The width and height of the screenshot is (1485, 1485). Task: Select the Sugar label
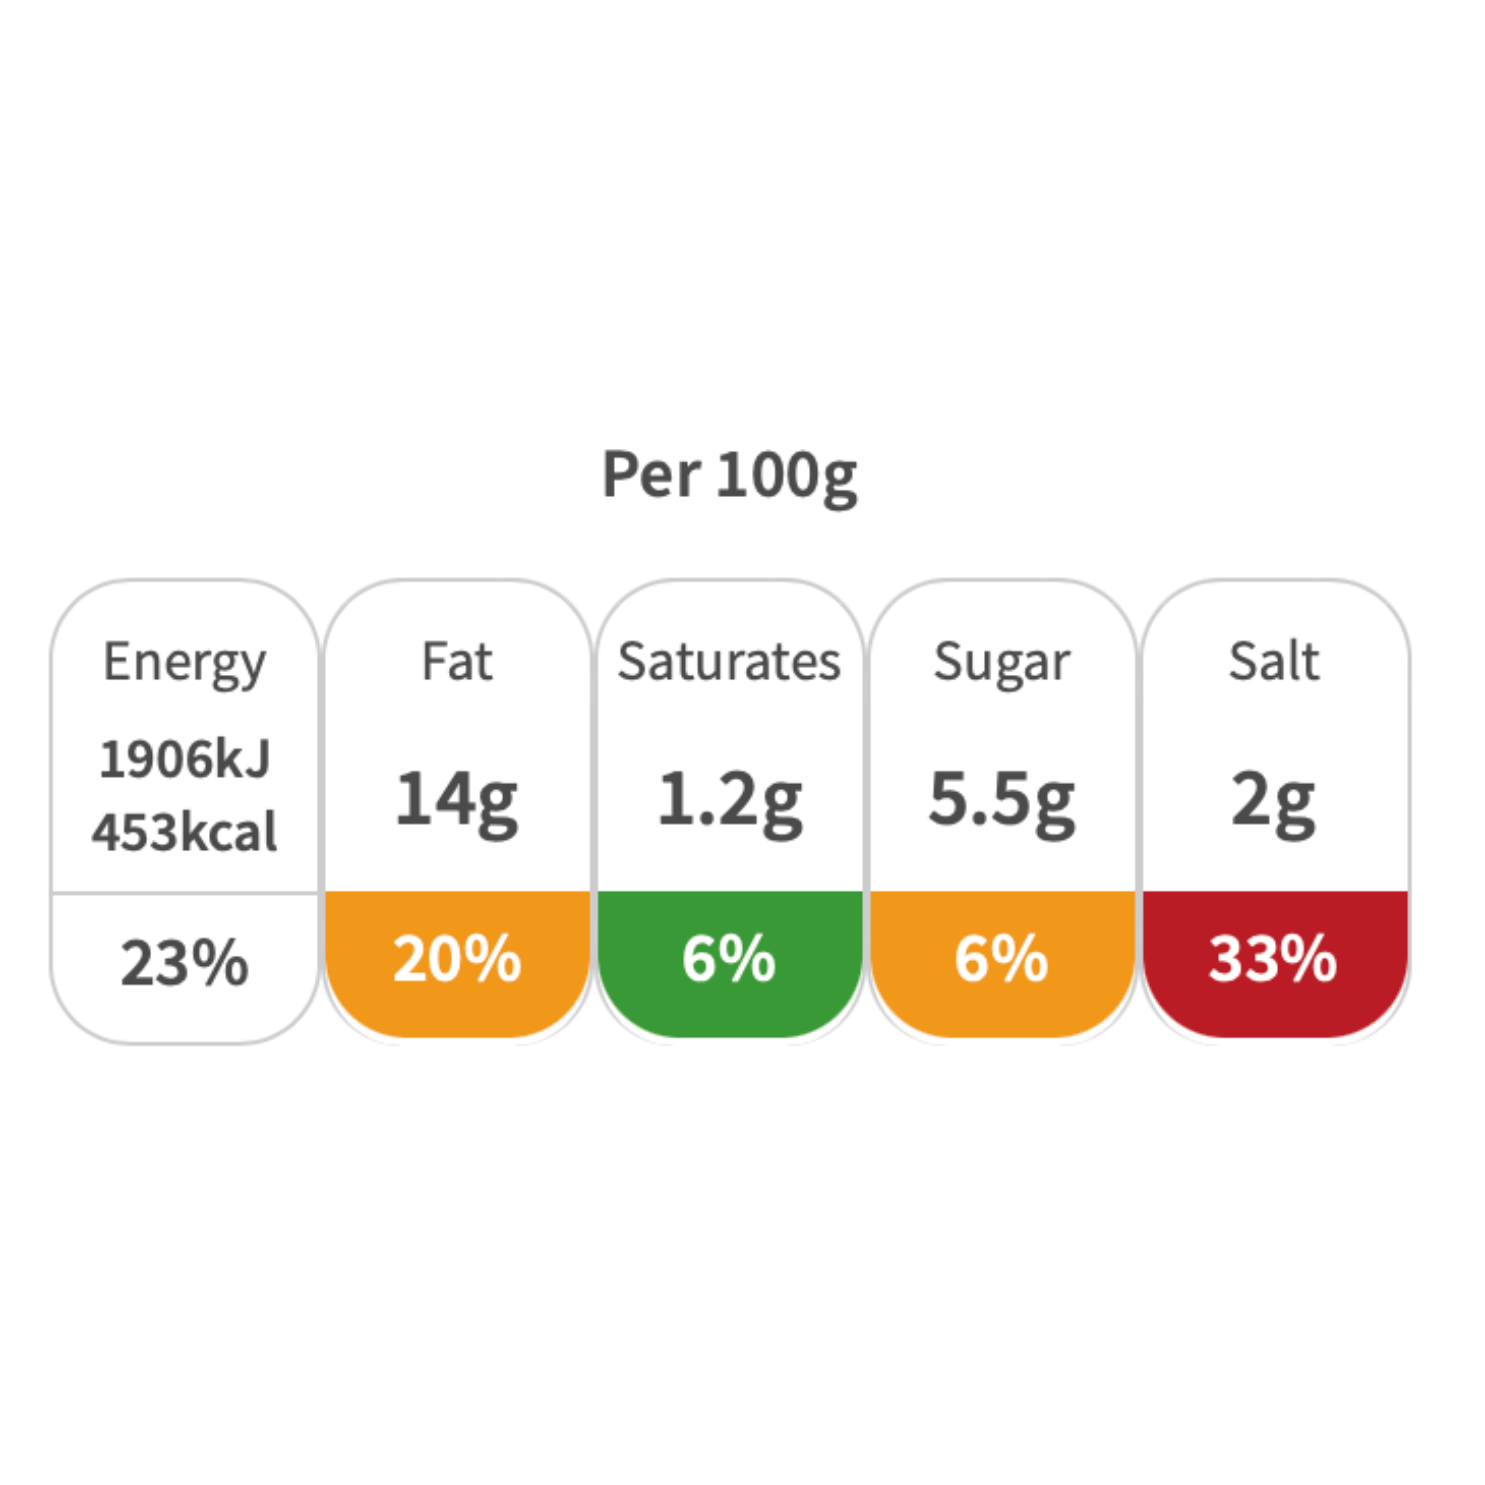click(1002, 662)
